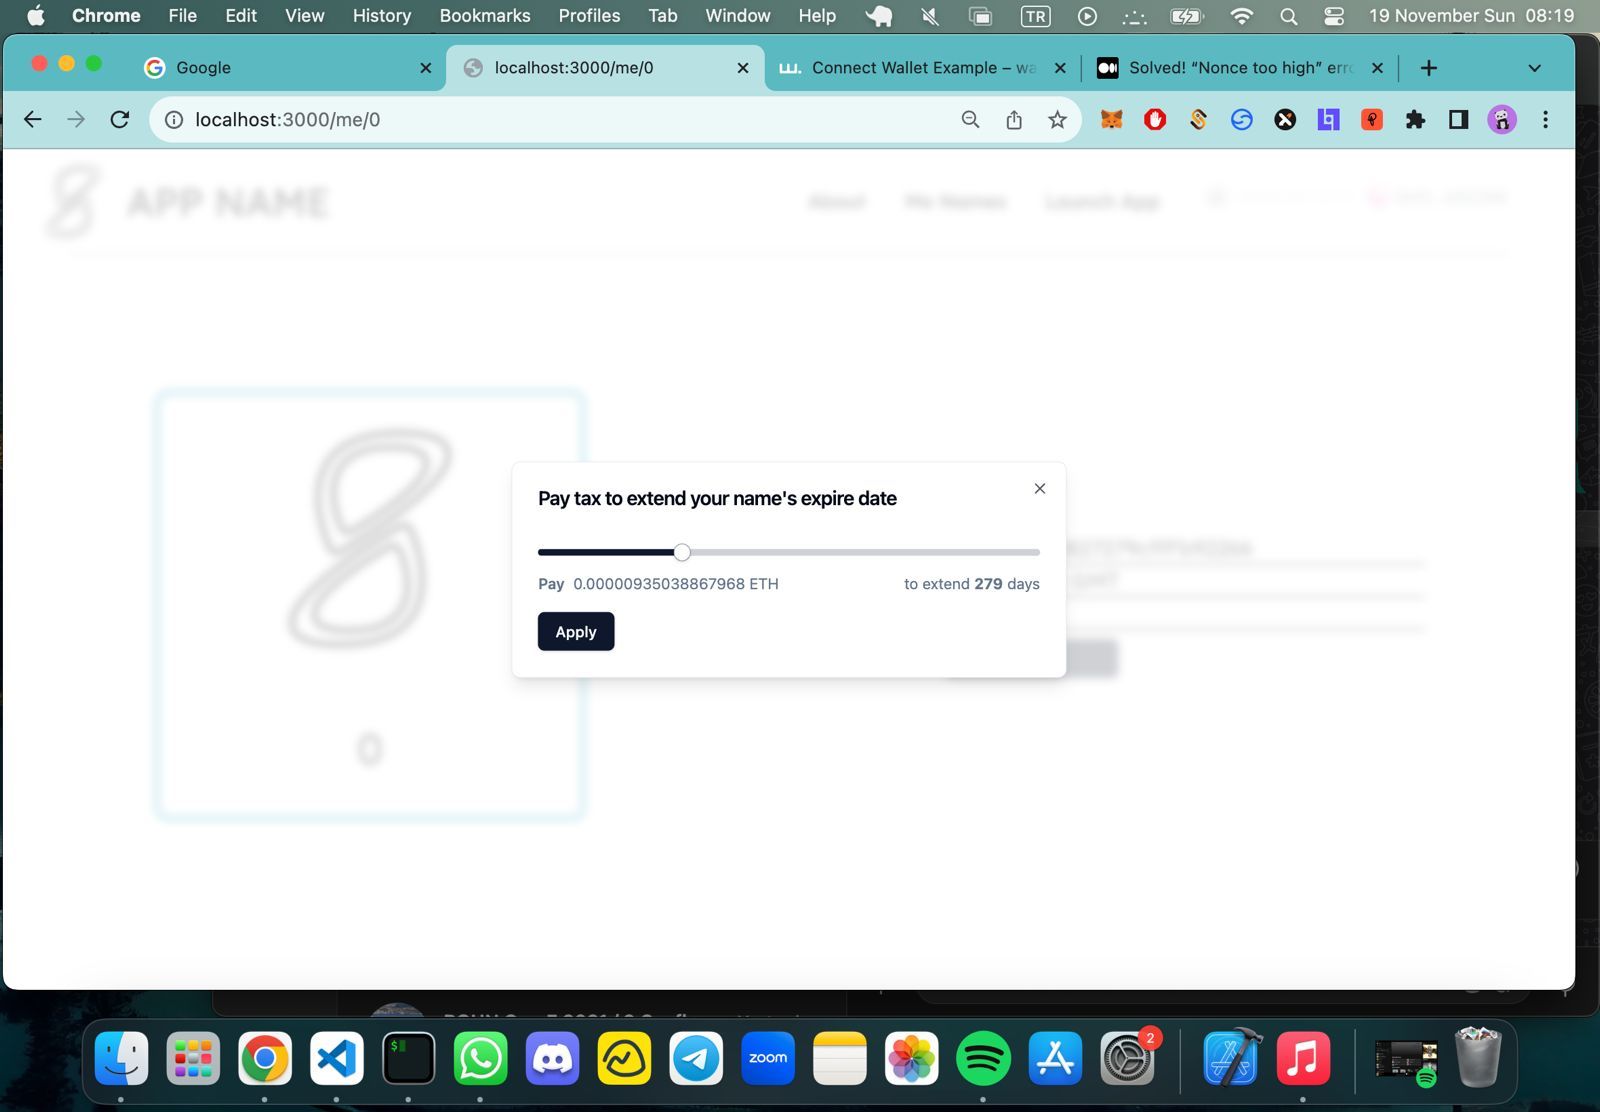Open the orange S extension icon
1600x1112 pixels.
1198,120
